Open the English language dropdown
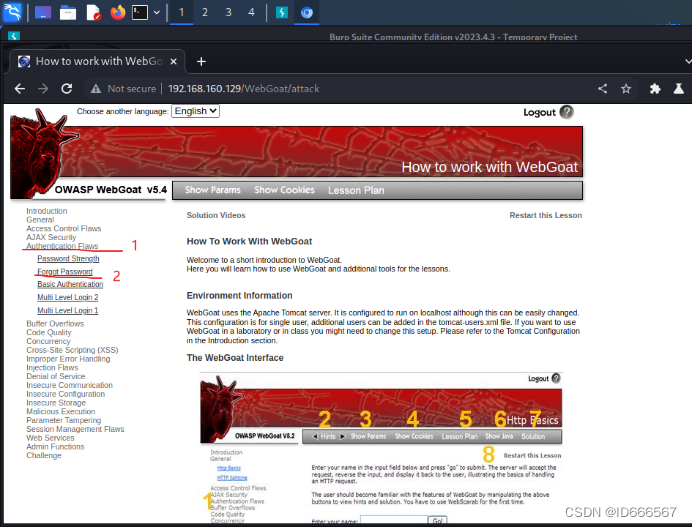This screenshot has height=527, width=692. click(196, 111)
